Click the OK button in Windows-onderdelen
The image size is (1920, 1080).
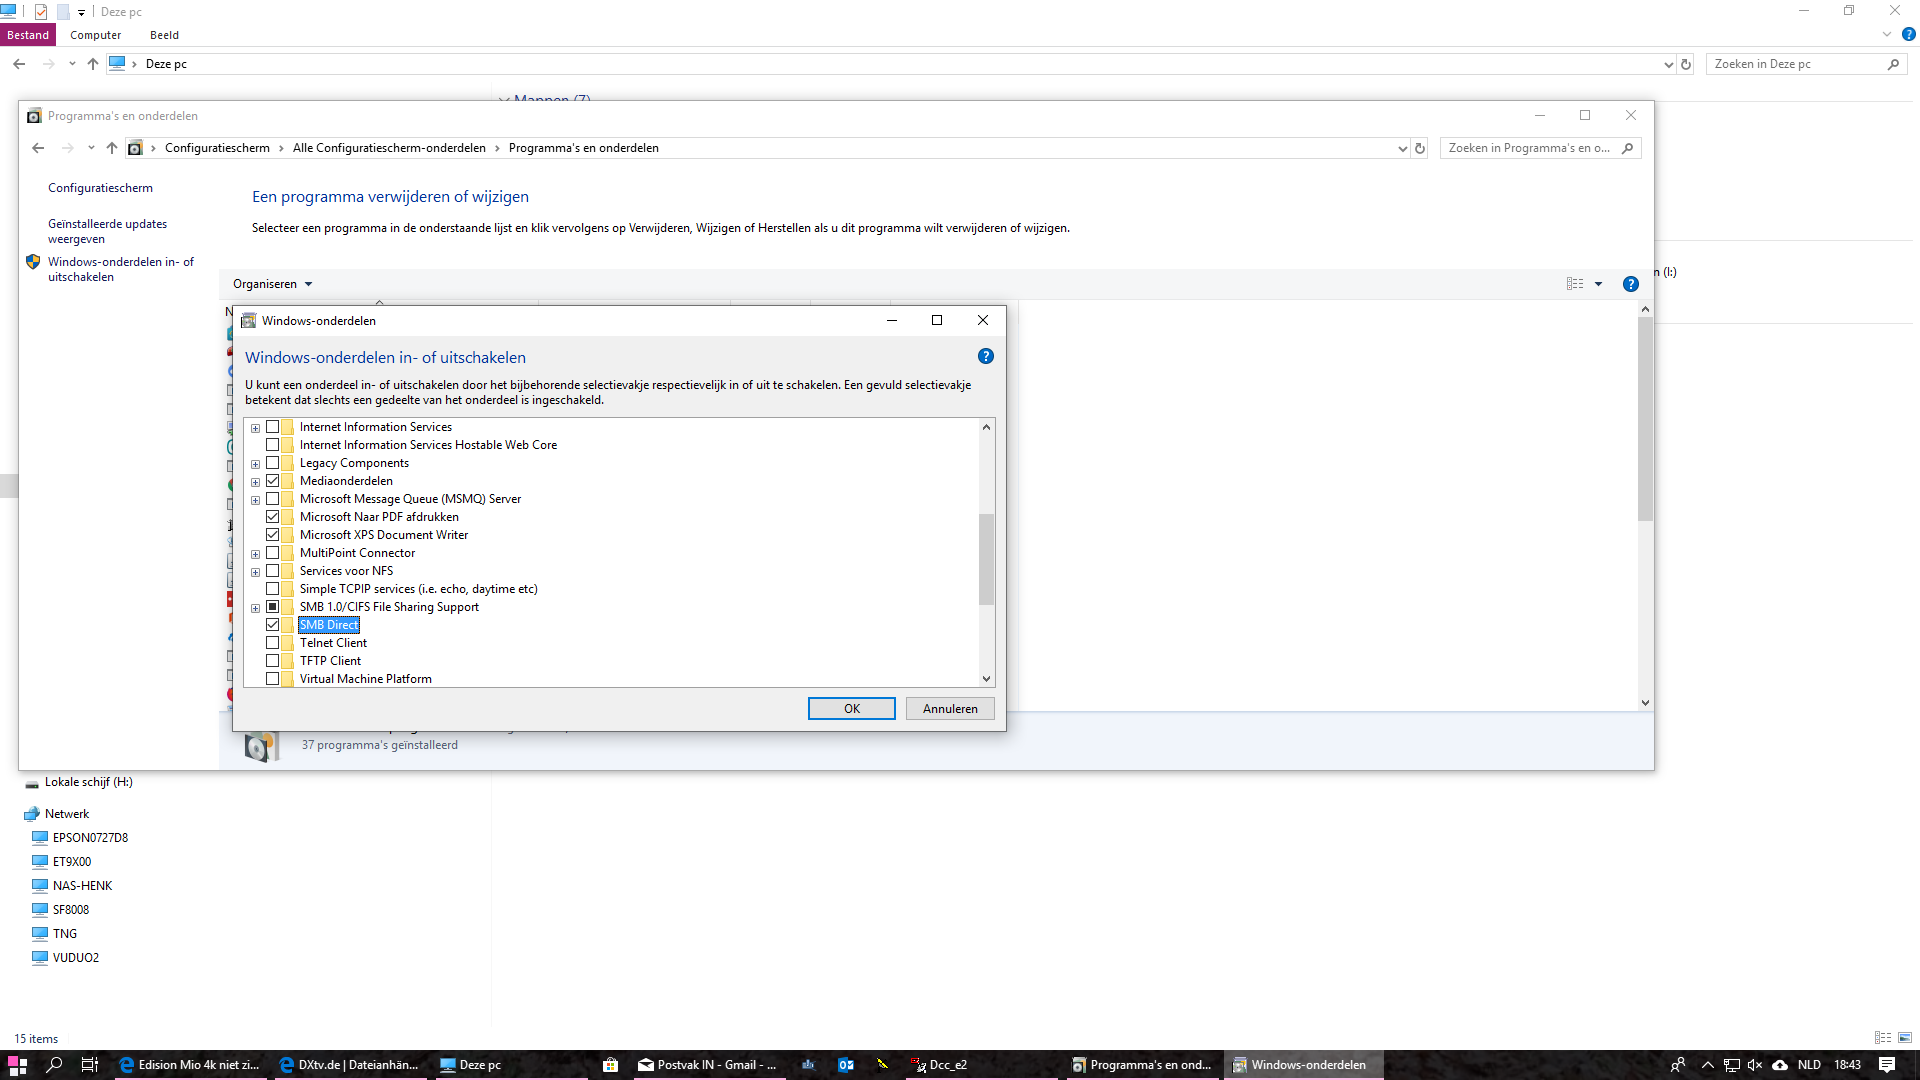pos(851,709)
